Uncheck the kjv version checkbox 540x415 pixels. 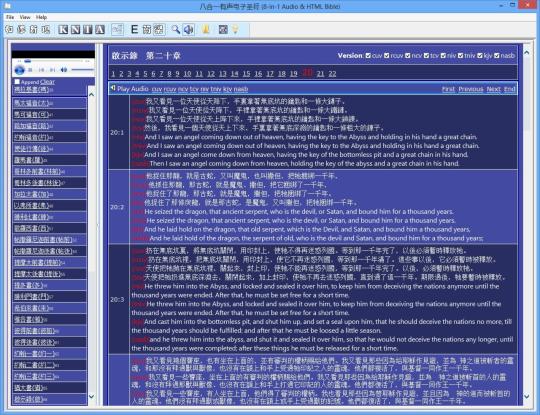click(x=480, y=55)
